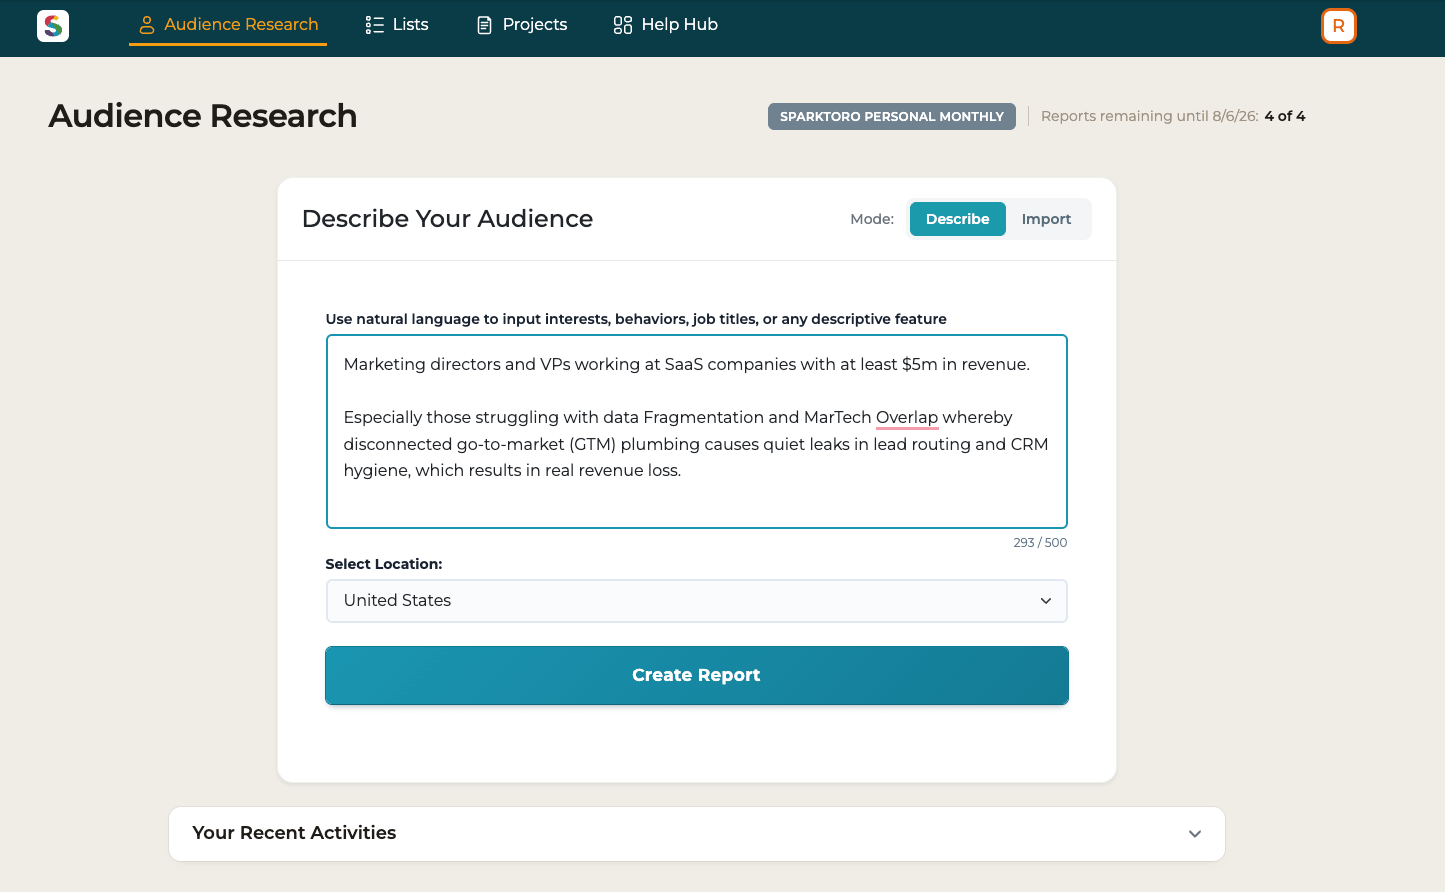
Task: Click the Create Report button
Action: (697, 676)
